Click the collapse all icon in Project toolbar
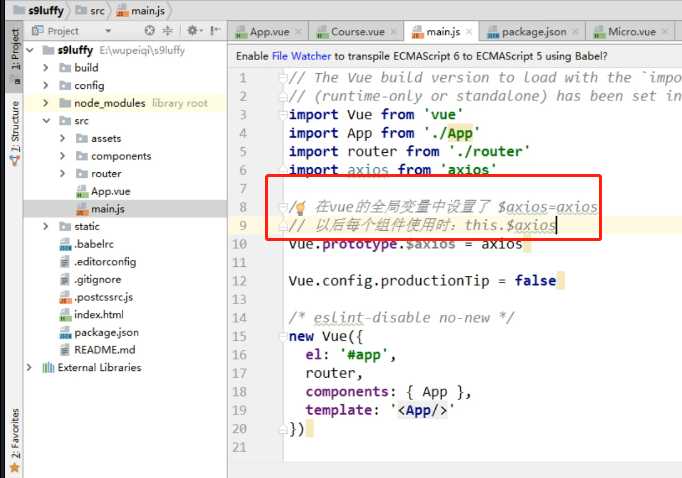Image resolution: width=682 pixels, height=478 pixels. point(167,30)
